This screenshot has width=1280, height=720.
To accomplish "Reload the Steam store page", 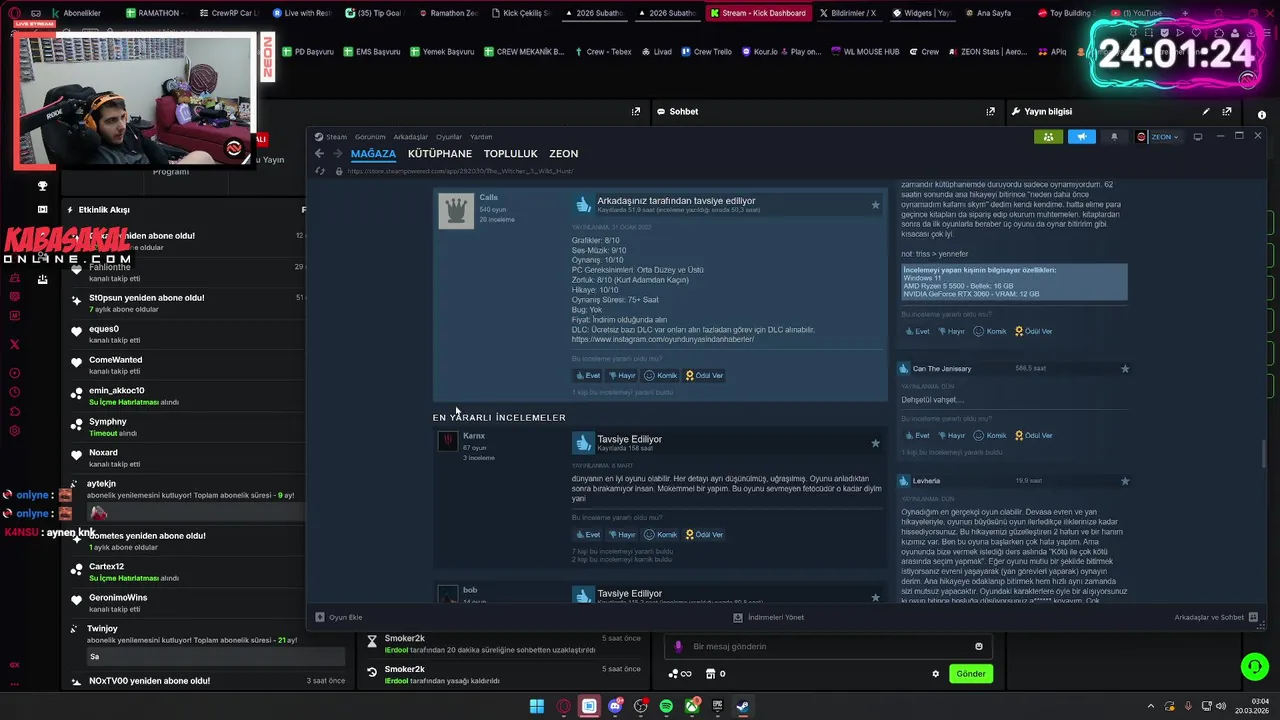I will pyautogui.click(x=320, y=171).
